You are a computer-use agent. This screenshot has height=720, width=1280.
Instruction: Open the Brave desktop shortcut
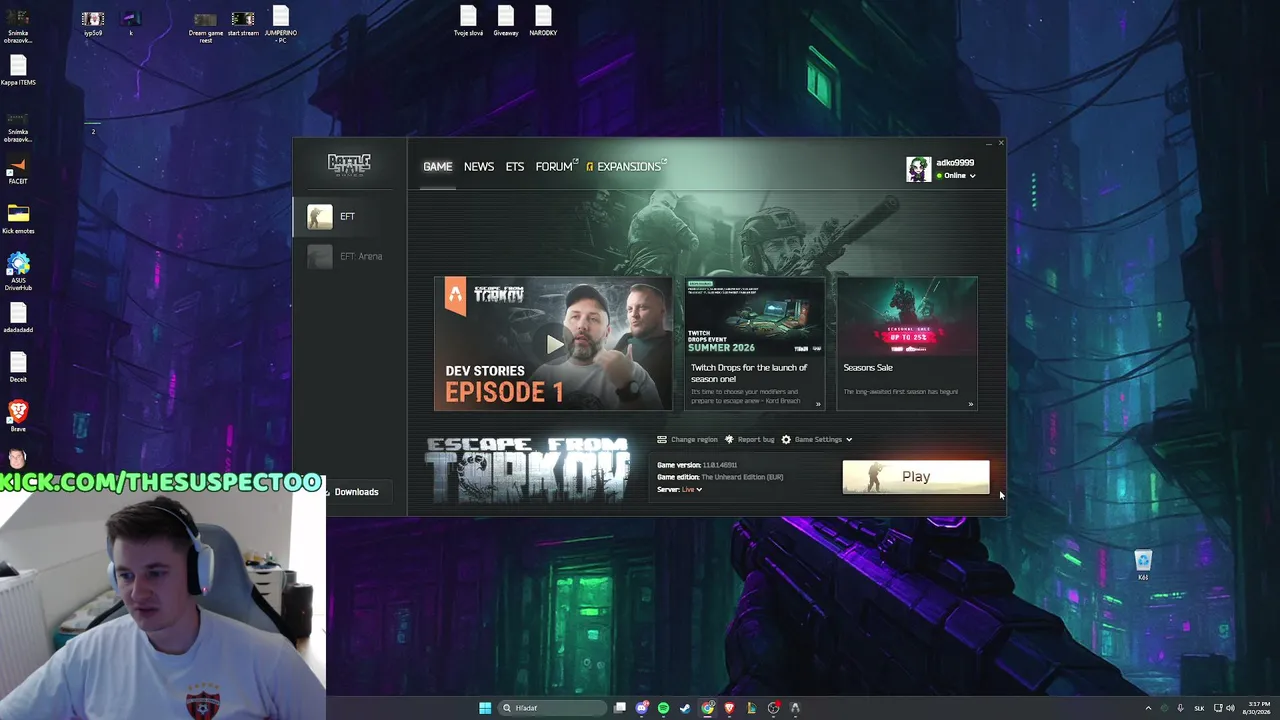18,416
